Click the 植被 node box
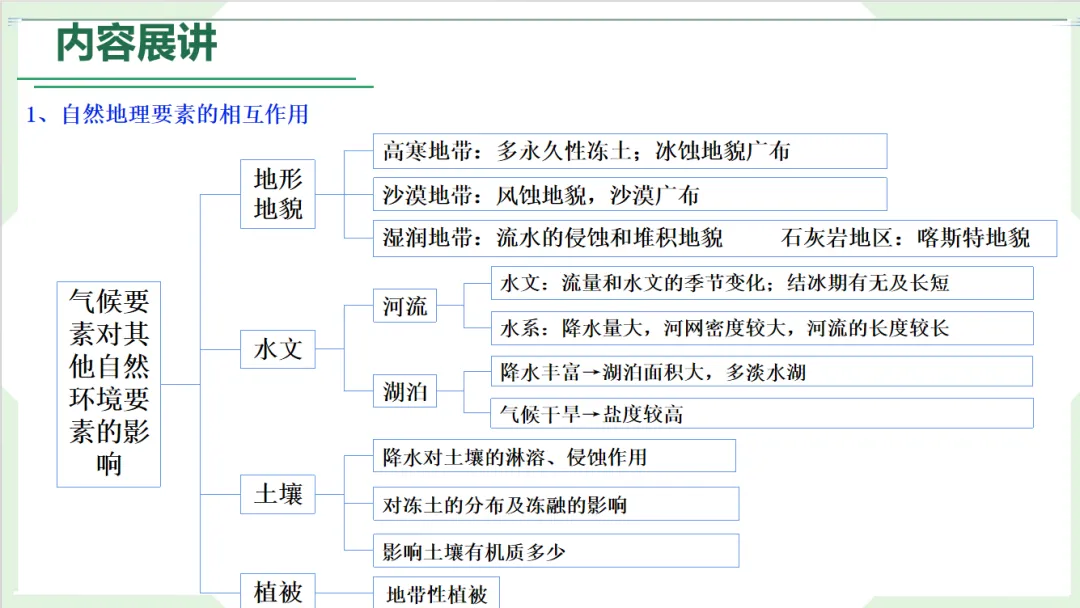1080x608 pixels. click(x=278, y=591)
